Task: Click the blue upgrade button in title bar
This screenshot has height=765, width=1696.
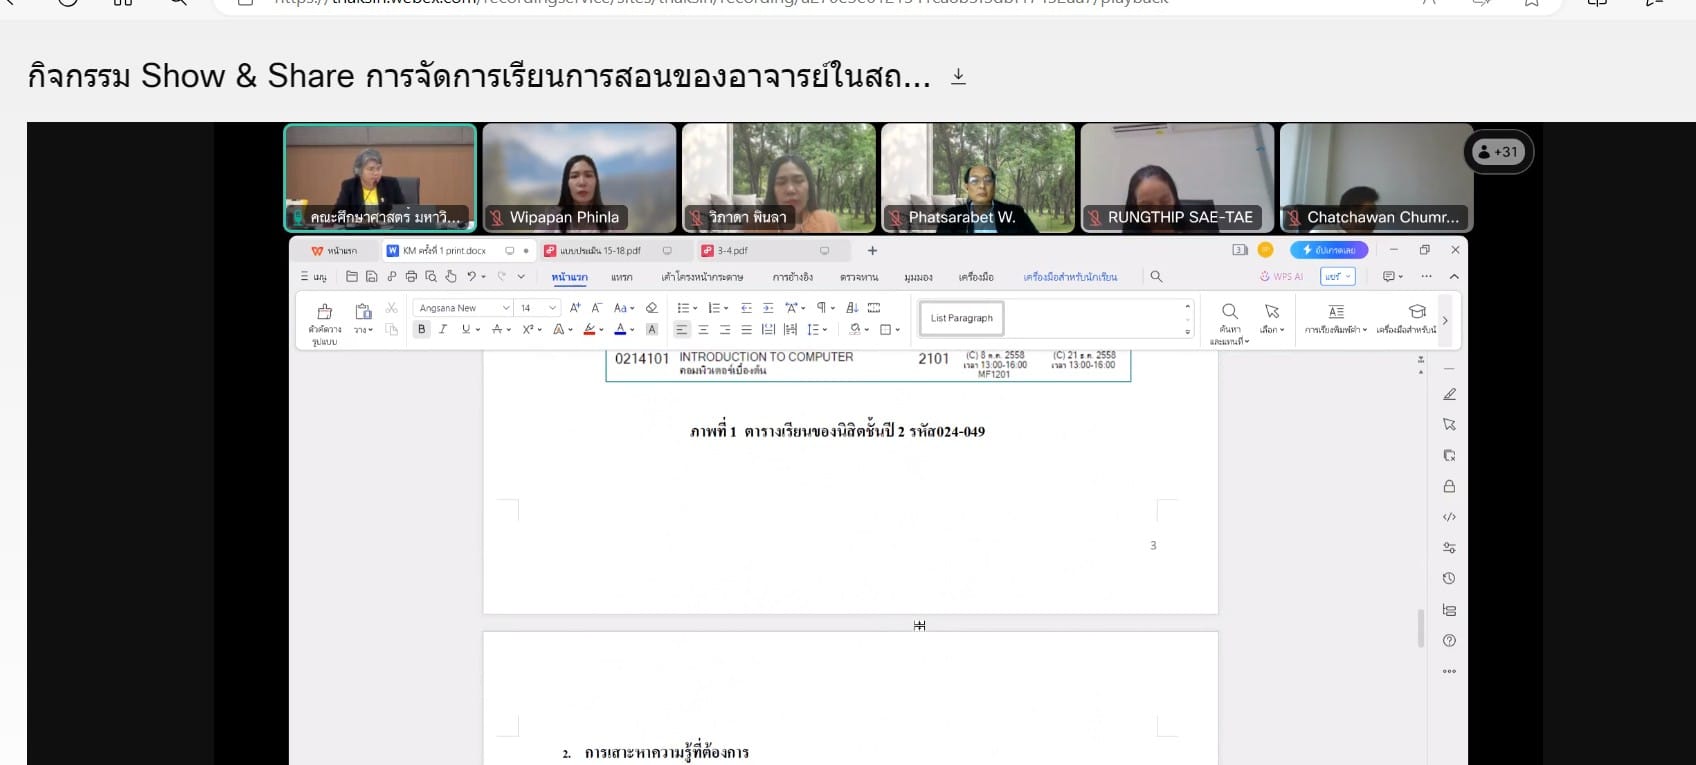Action: point(1329,250)
